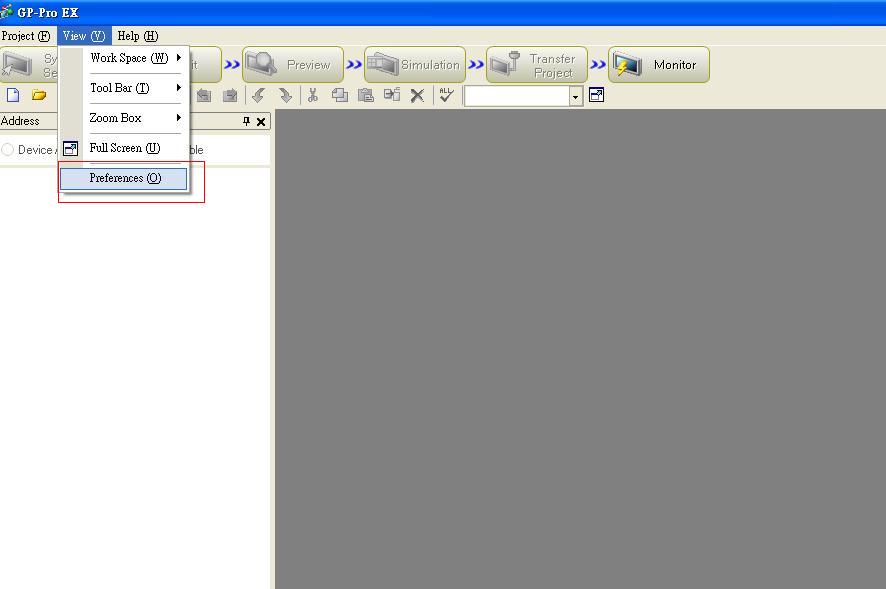The height and width of the screenshot is (589, 886).
Task: Open the Help menu
Action: click(137, 36)
